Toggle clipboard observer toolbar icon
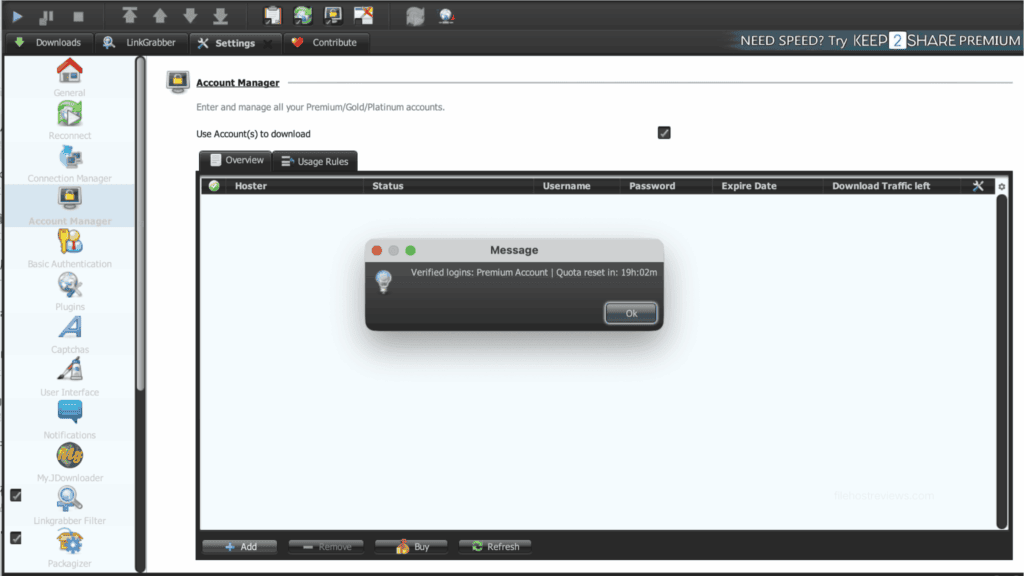1024x576 pixels. (272, 15)
